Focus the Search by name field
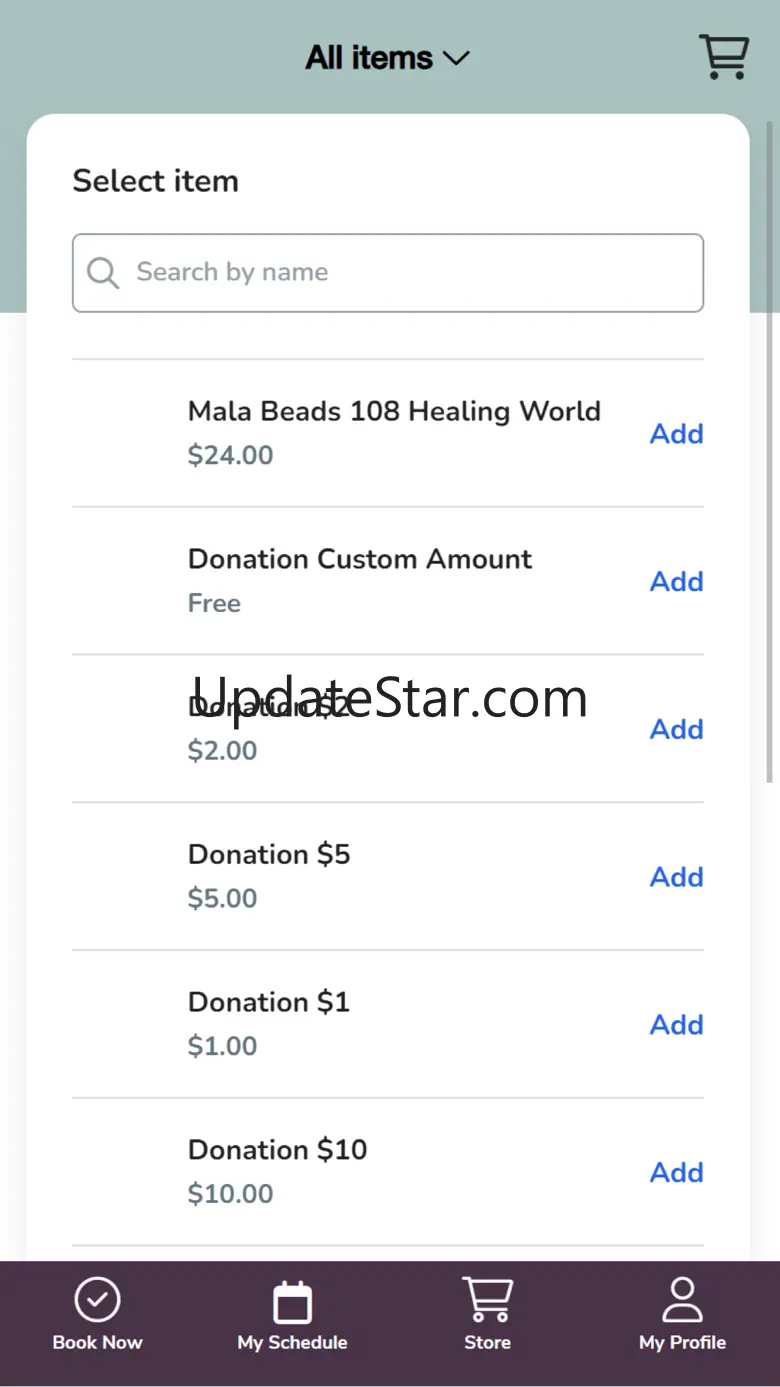 pos(388,273)
